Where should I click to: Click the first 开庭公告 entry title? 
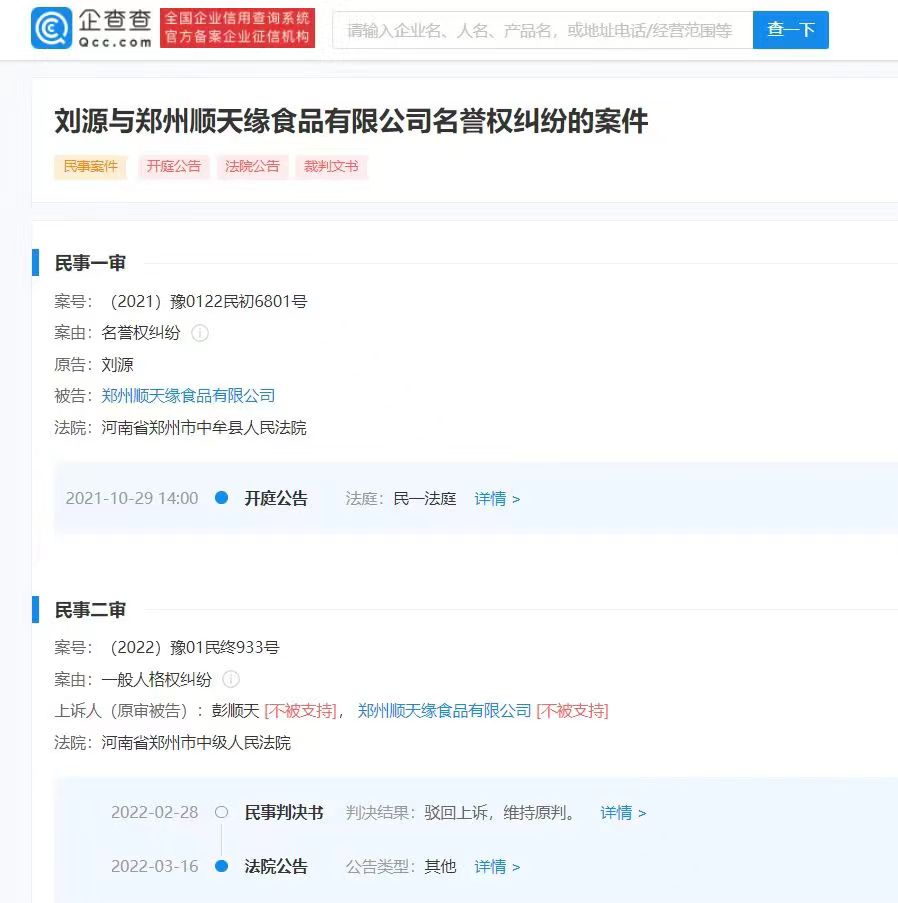pyautogui.click(x=276, y=498)
